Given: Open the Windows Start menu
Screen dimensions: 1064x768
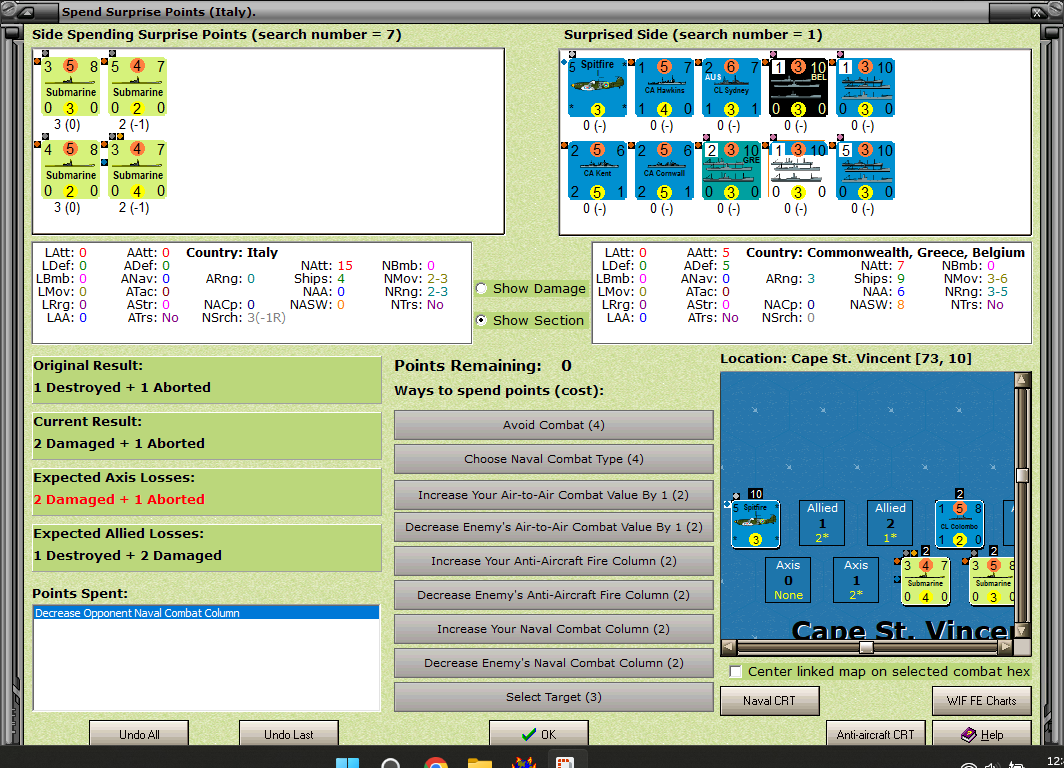Looking at the screenshot, I should point(347,763).
